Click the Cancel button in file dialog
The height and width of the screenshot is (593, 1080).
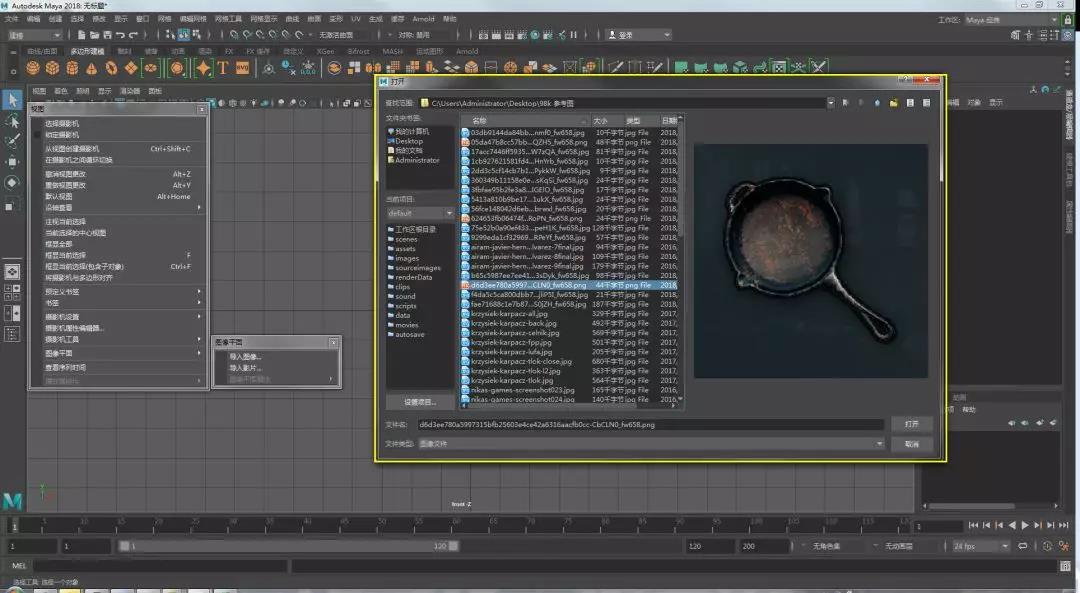[911, 444]
